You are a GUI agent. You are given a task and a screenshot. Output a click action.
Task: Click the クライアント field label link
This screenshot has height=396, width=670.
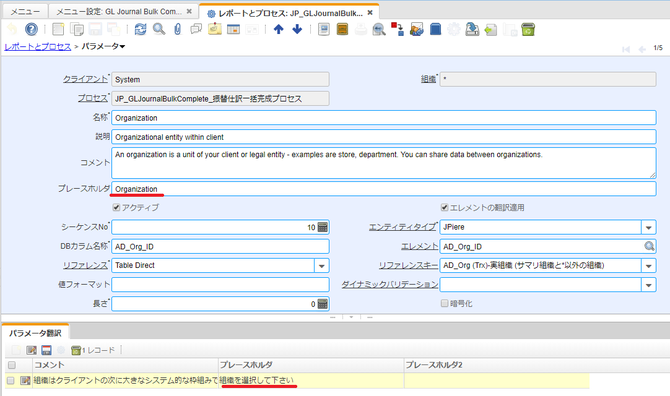[x=85, y=79]
